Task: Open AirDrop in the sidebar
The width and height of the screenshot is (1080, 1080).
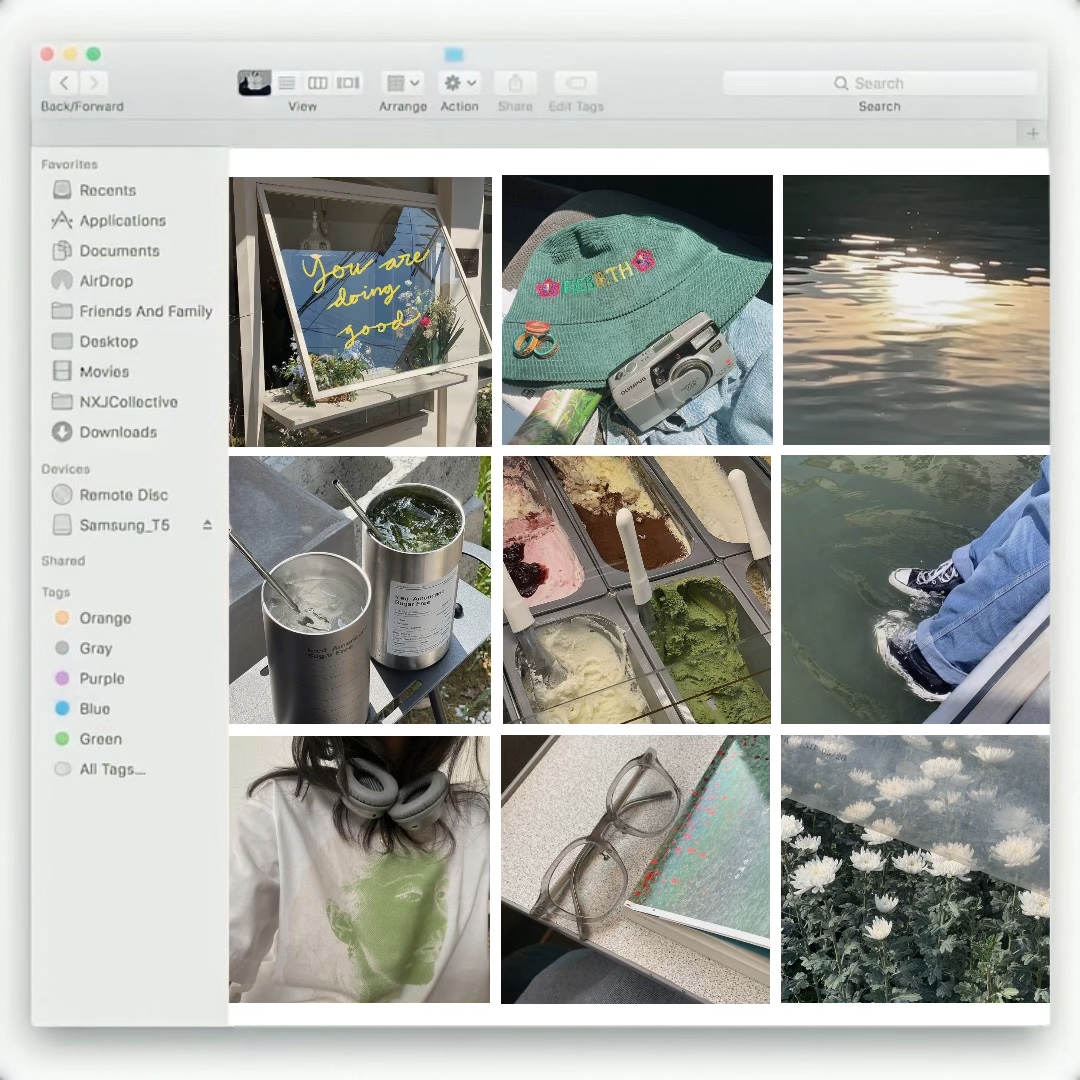Action: point(106,281)
